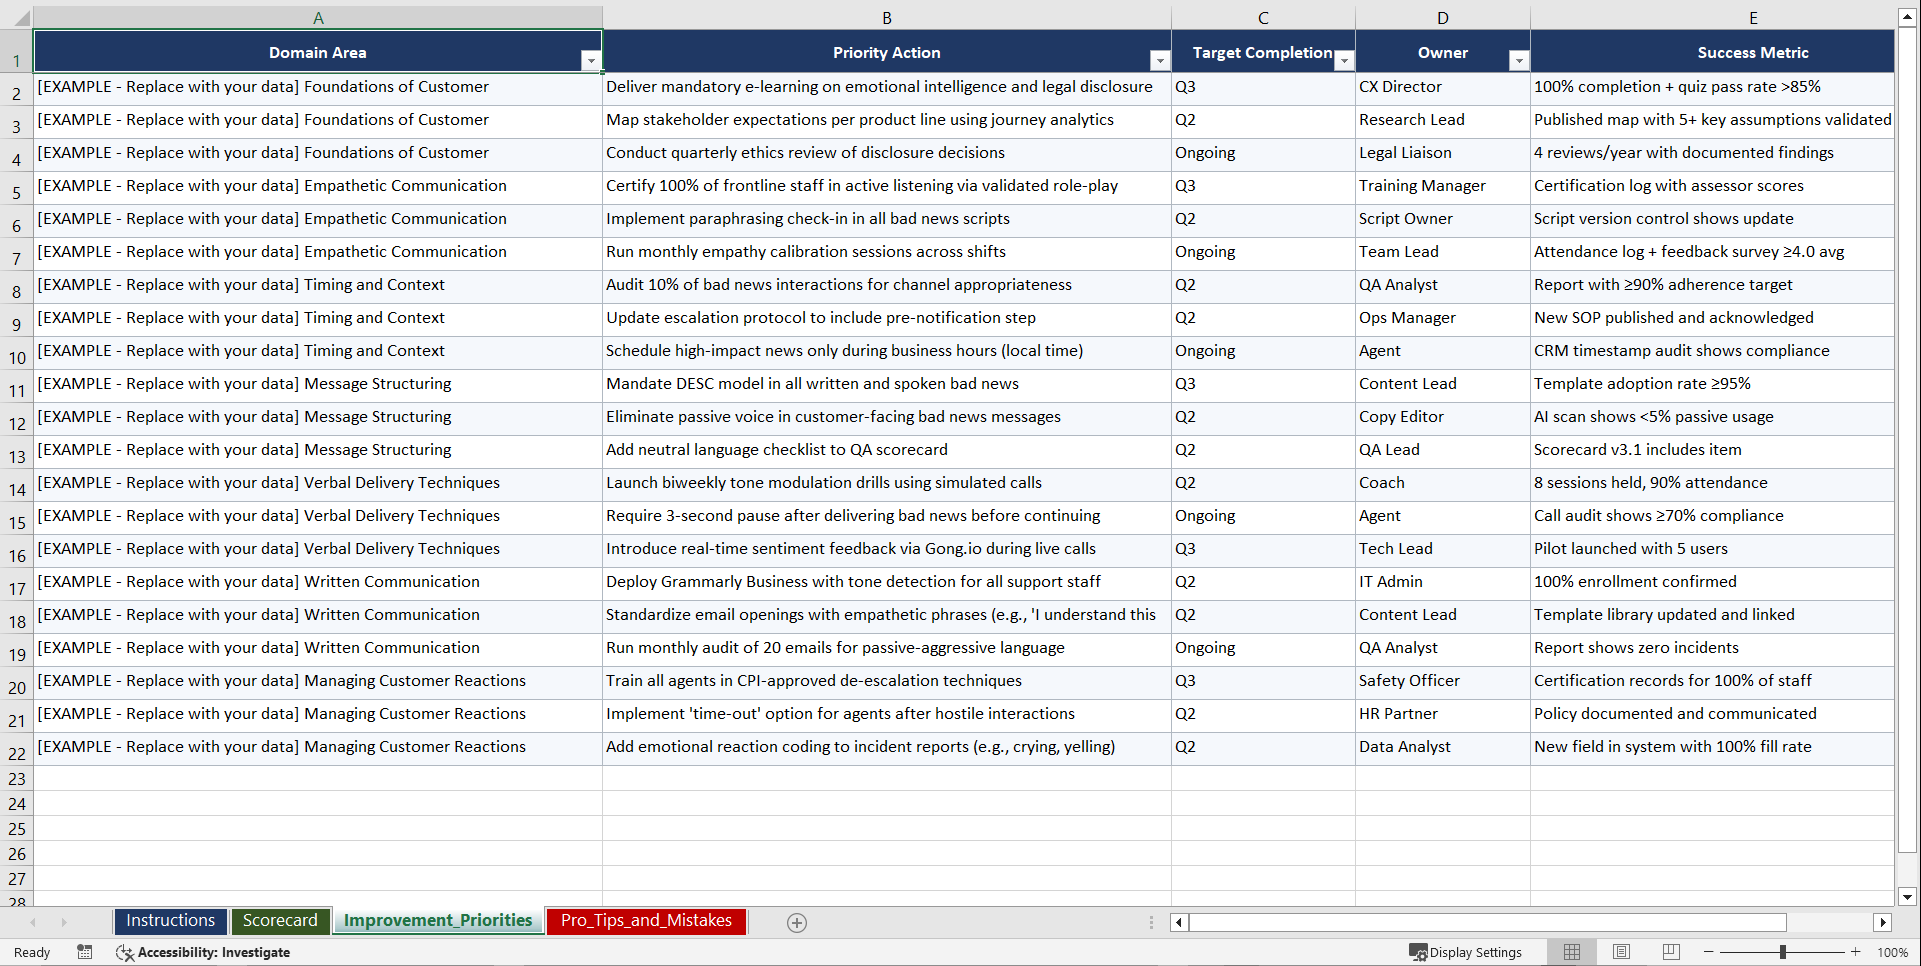
Task: Open the Domain Area filter dropdown
Action: [x=591, y=60]
